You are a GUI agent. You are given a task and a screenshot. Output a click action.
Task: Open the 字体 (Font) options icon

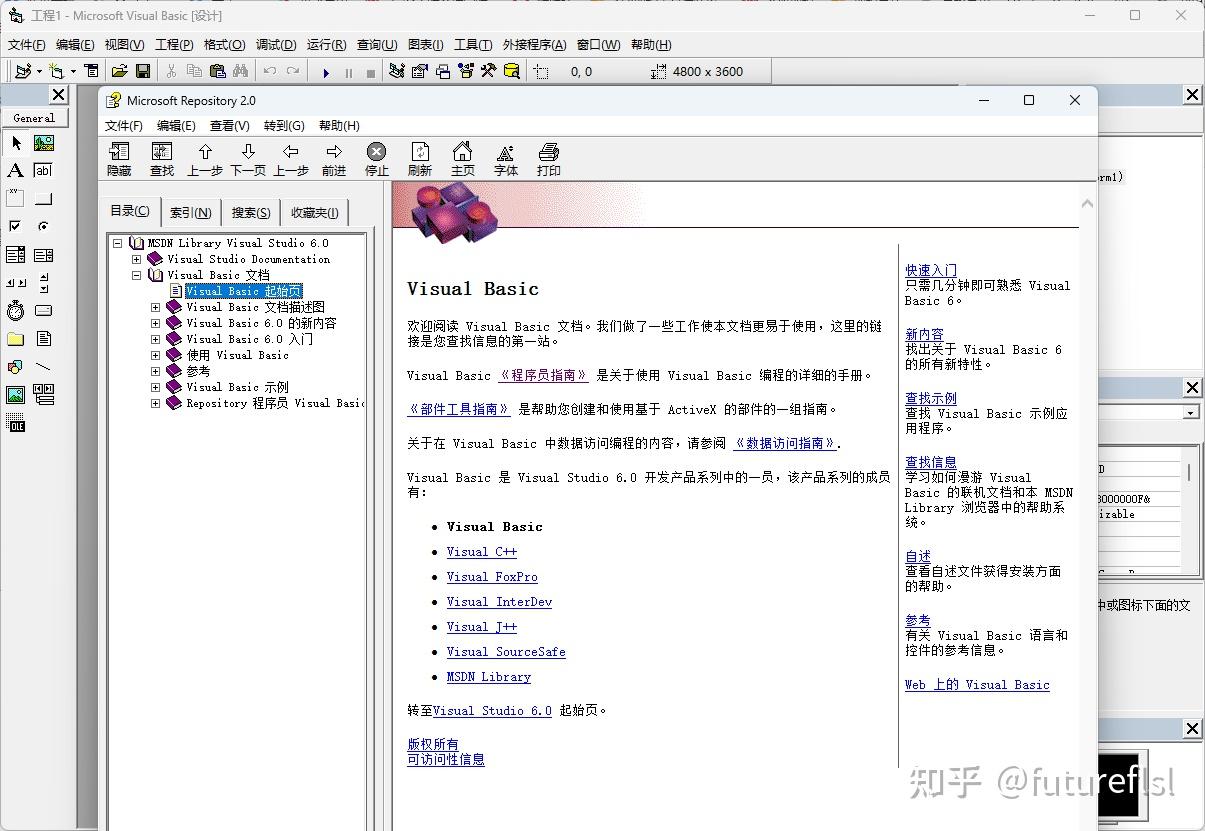coord(505,151)
